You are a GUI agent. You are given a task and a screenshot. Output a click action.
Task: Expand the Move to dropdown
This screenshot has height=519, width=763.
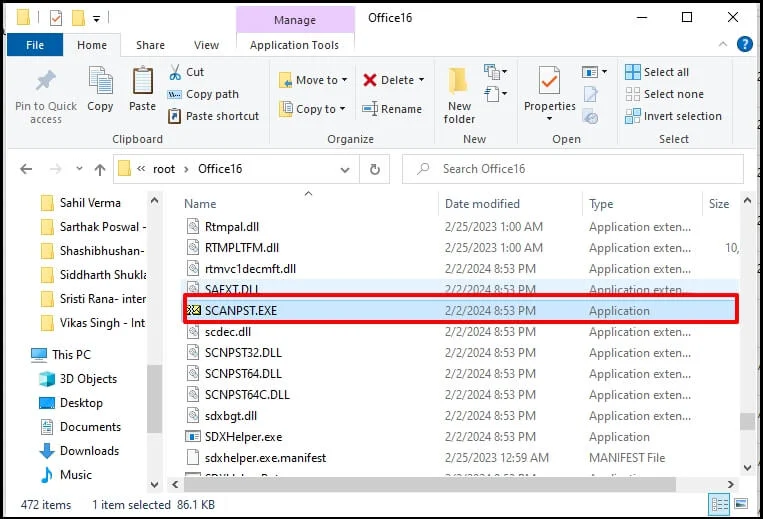[x=344, y=80]
